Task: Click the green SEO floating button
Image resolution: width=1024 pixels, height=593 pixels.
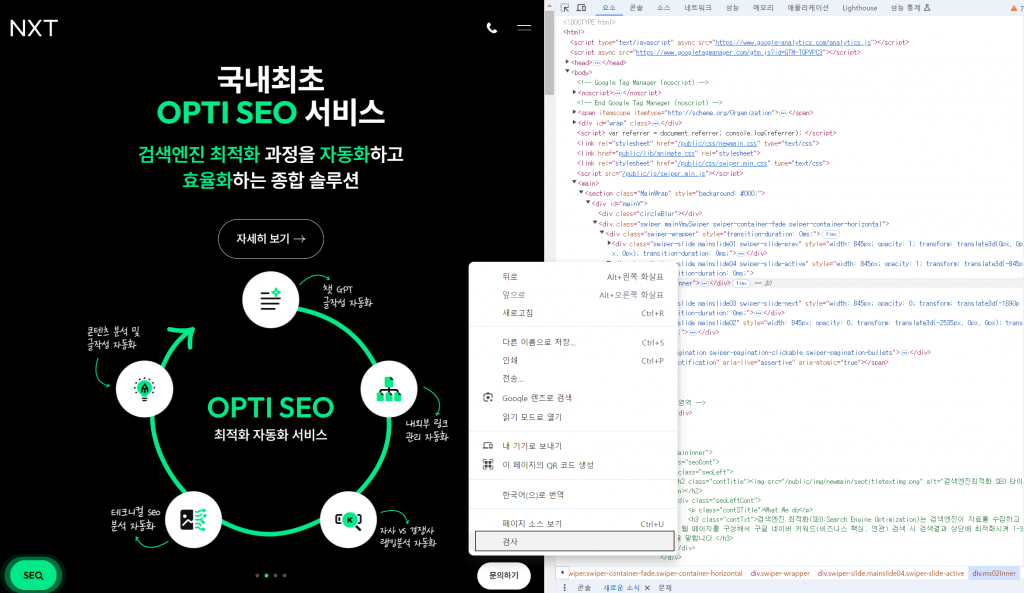Action: coord(33,575)
